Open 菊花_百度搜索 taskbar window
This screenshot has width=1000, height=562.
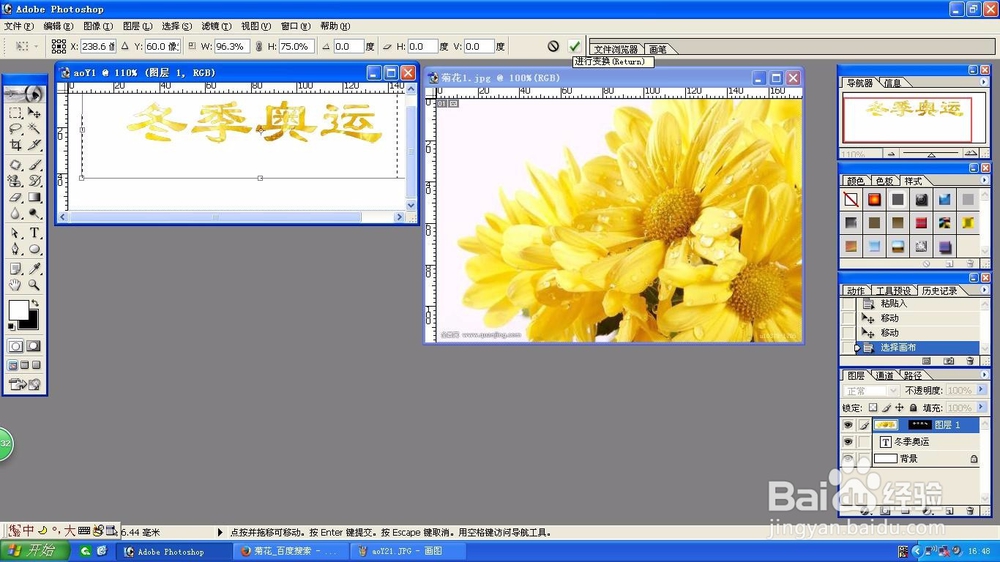tap(290, 551)
